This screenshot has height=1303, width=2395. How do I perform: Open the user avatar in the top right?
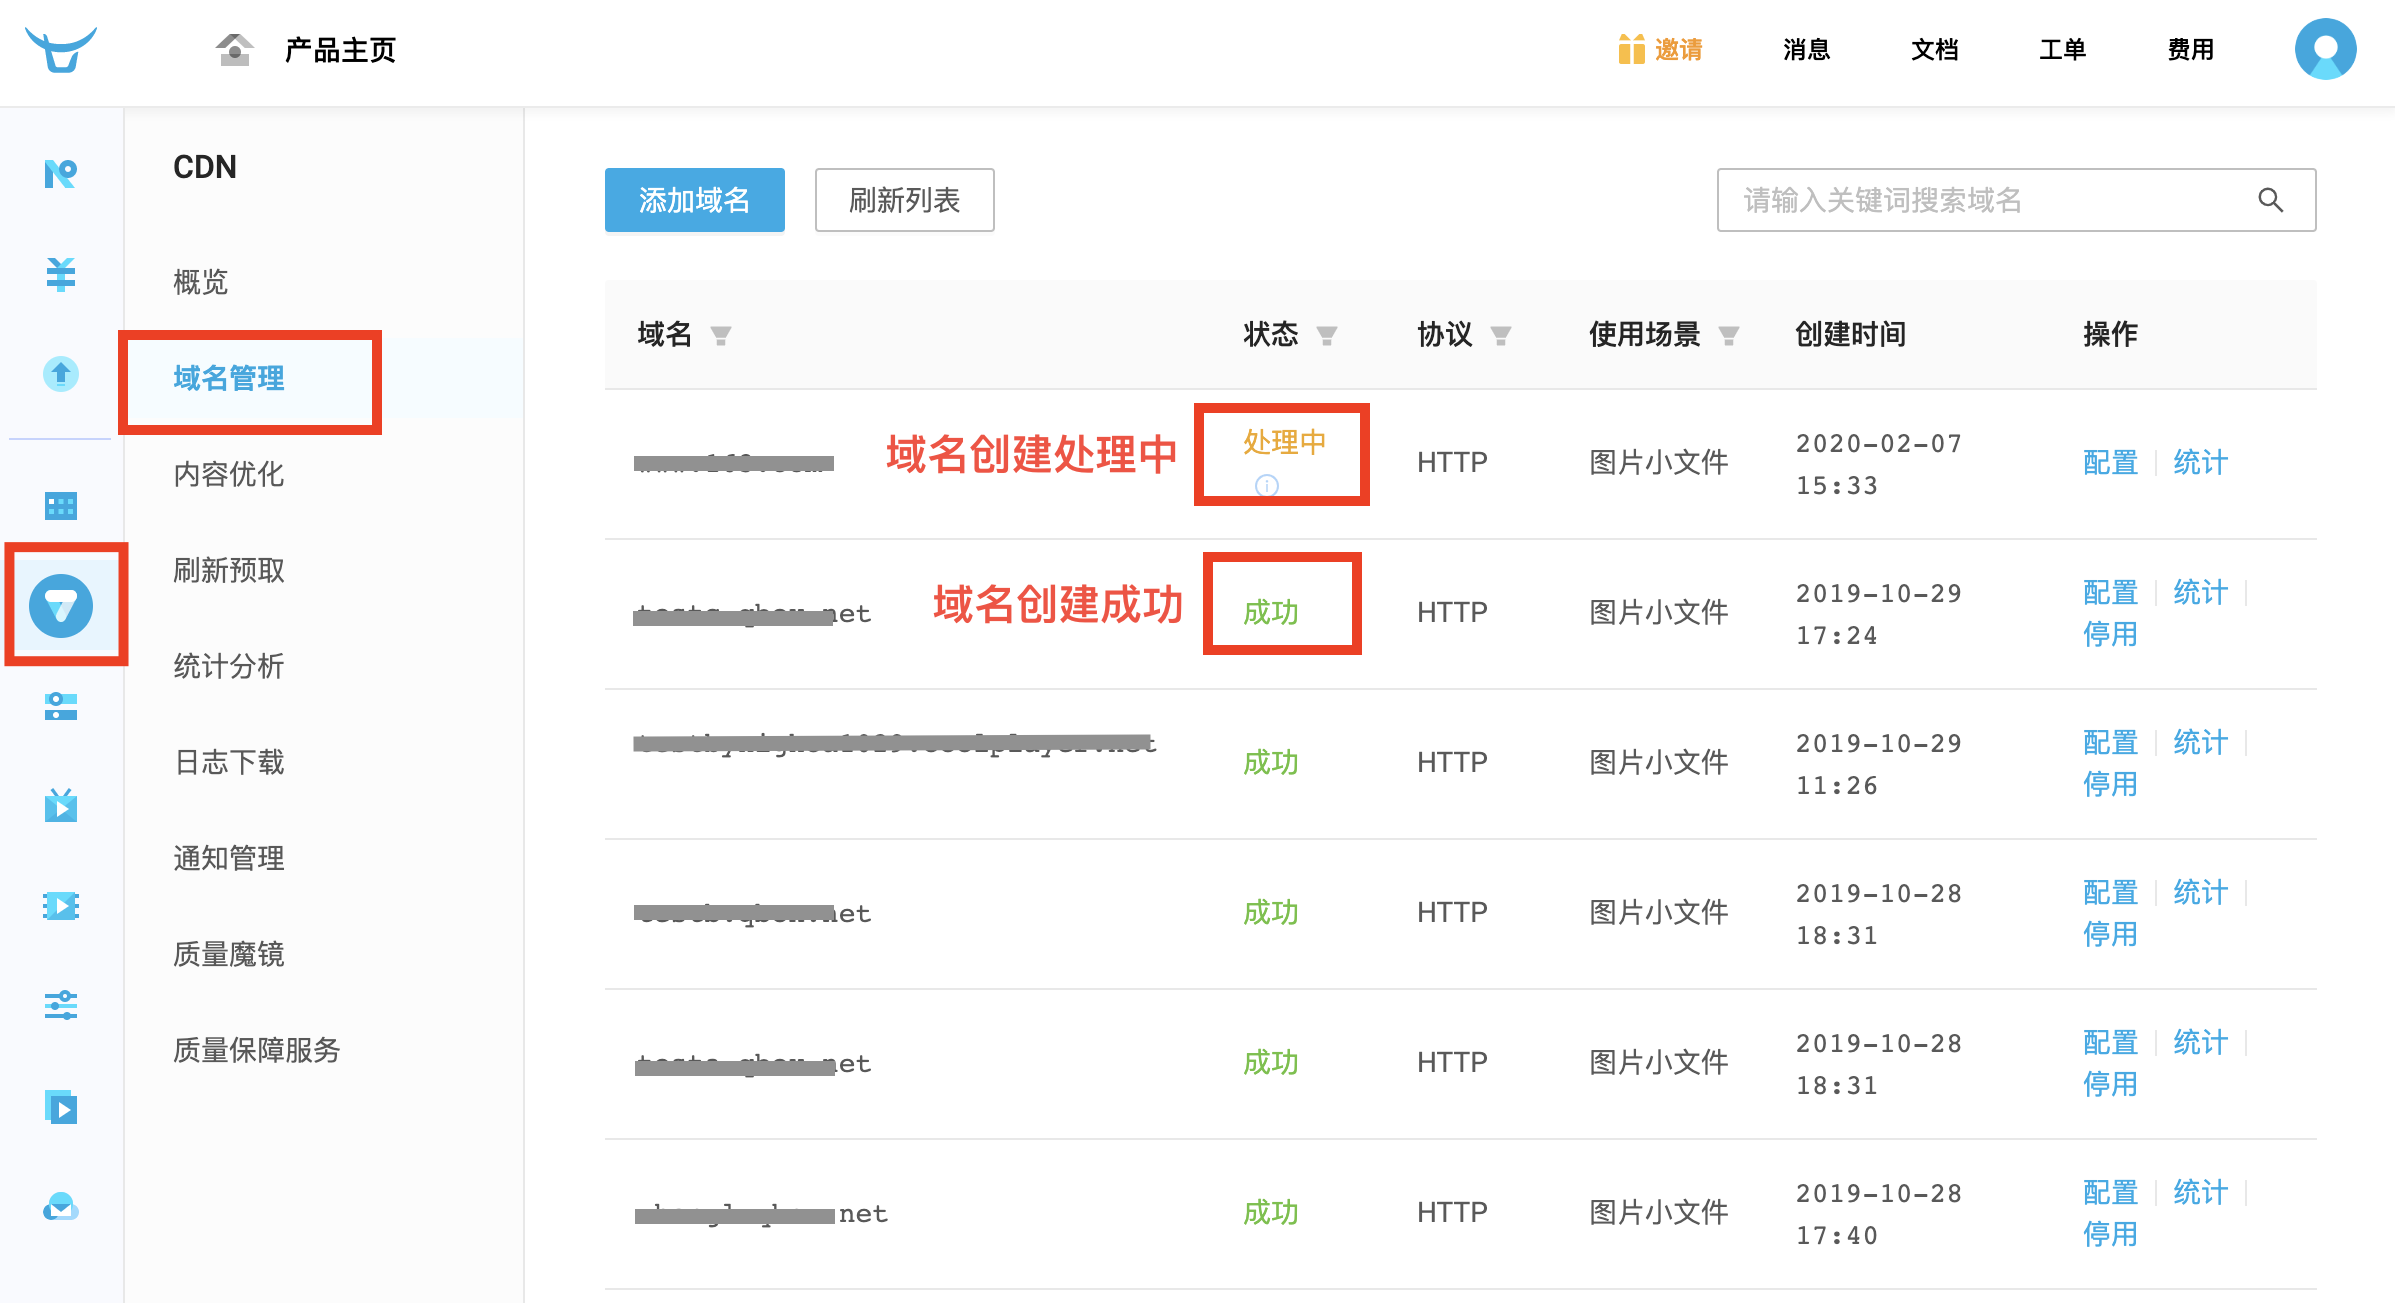[x=2324, y=48]
